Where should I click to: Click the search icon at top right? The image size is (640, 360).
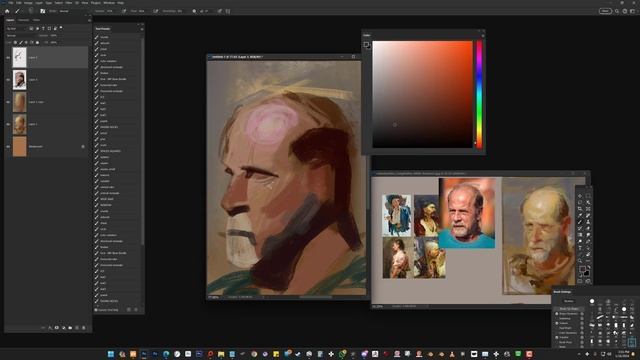pyautogui.click(x=617, y=11)
